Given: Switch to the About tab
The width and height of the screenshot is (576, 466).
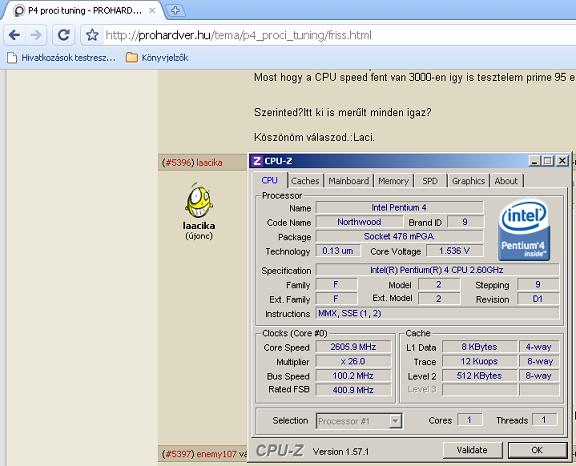Looking at the screenshot, I should tap(506, 181).
